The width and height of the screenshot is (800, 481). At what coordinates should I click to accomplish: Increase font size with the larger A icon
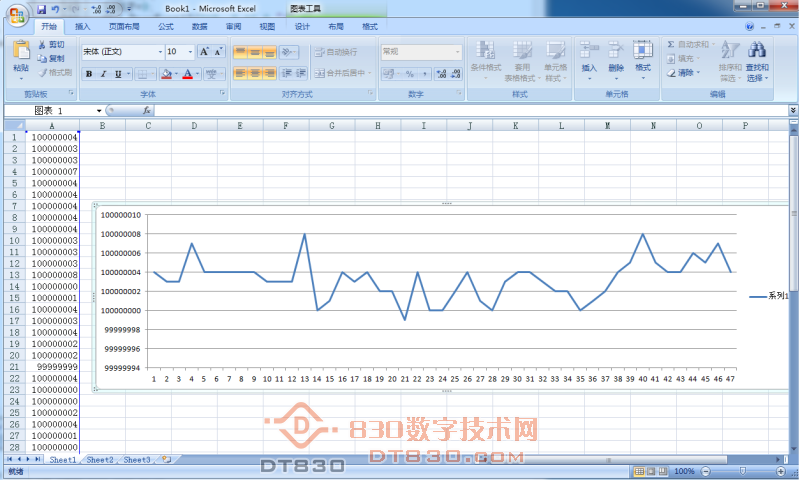pyautogui.click(x=204, y=51)
